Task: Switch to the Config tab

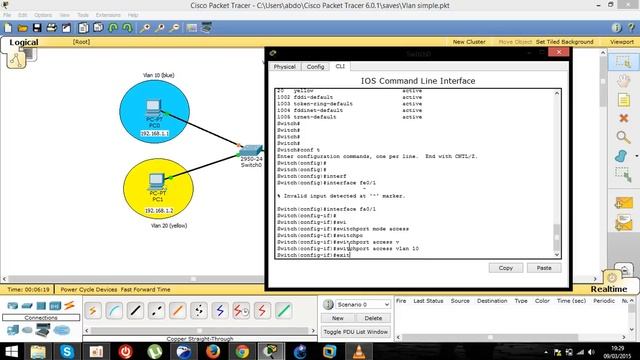Action: coord(316,67)
